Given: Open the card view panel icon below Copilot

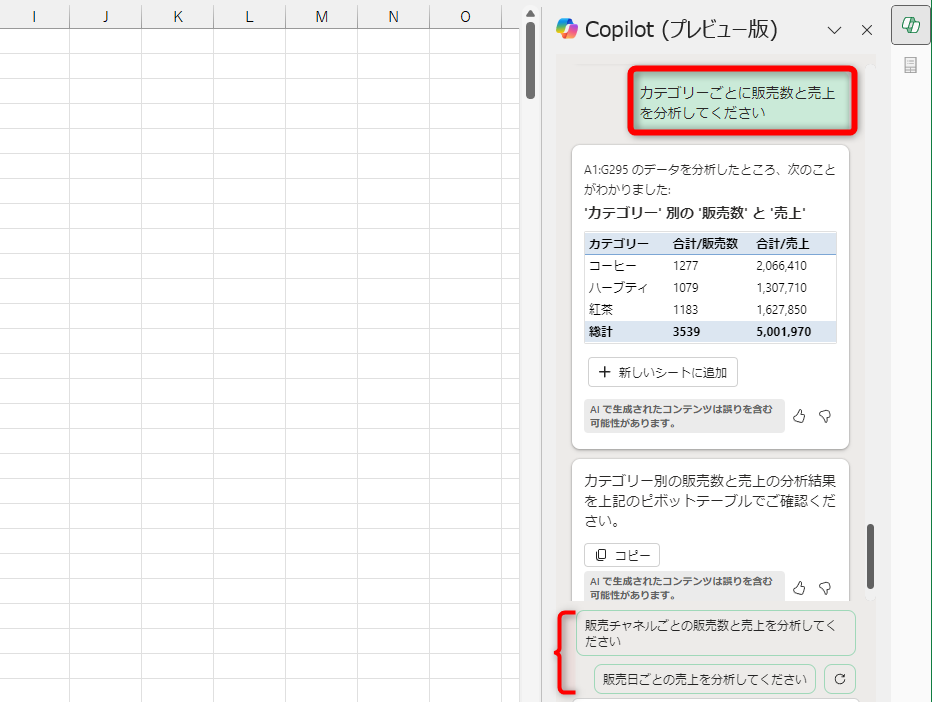Looking at the screenshot, I should [910, 64].
